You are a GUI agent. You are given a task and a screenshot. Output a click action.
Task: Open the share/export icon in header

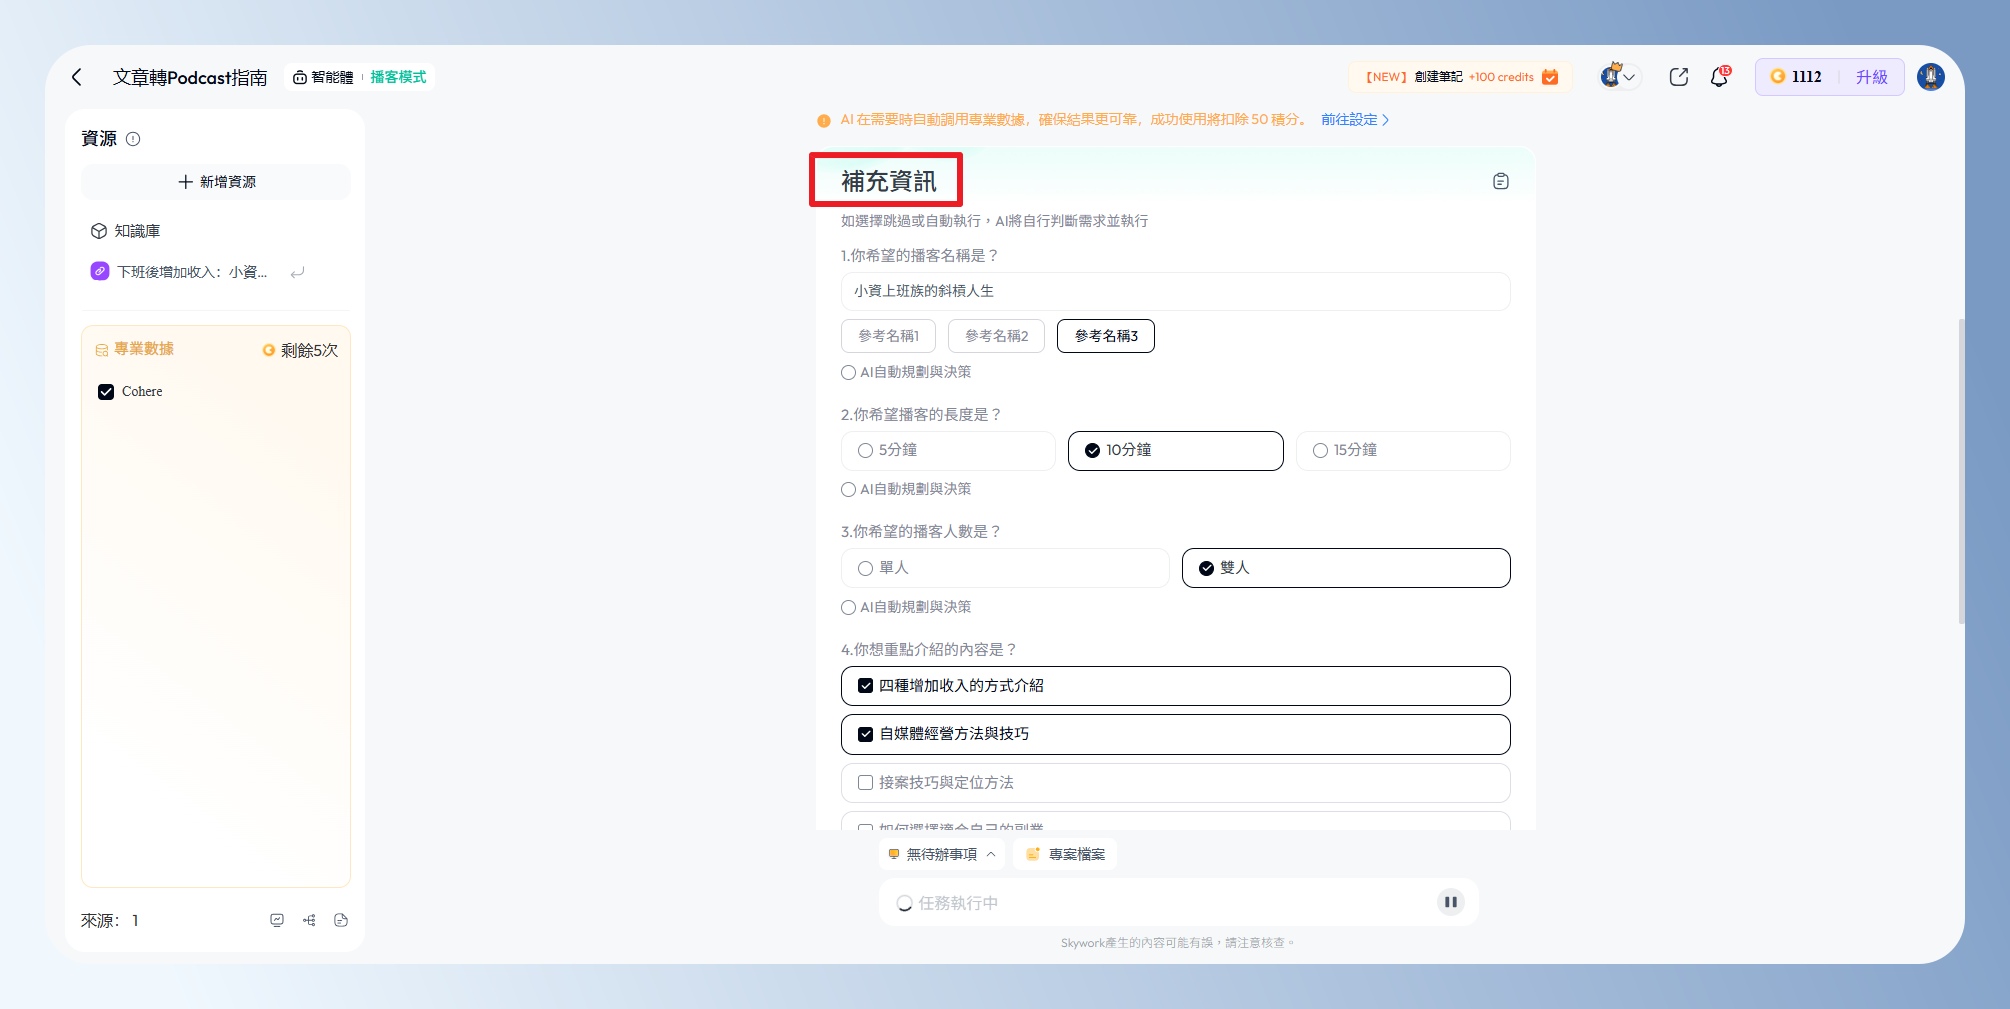(1678, 77)
